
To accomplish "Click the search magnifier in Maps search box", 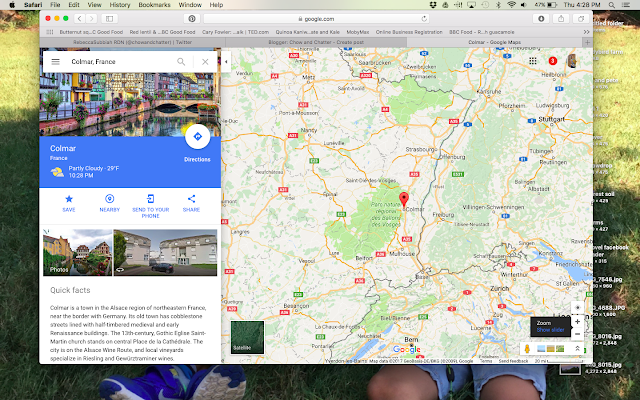I will [x=181, y=62].
